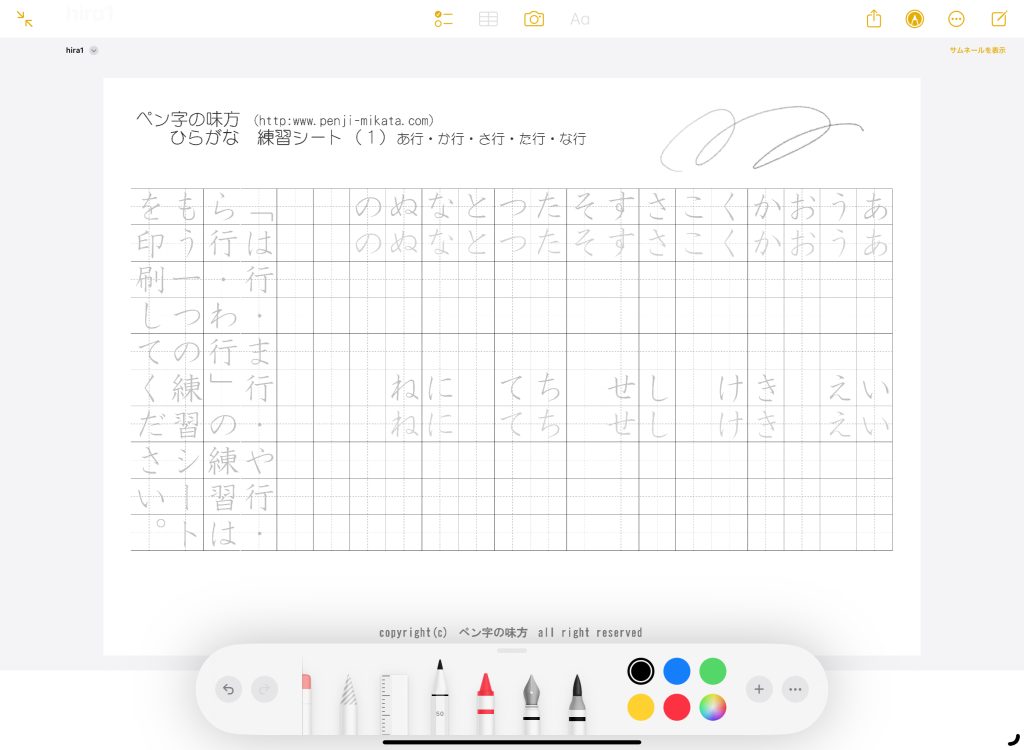Select the striped-tip pencil tool
Image resolution: width=1024 pixels, height=750 pixels.
[x=348, y=700]
